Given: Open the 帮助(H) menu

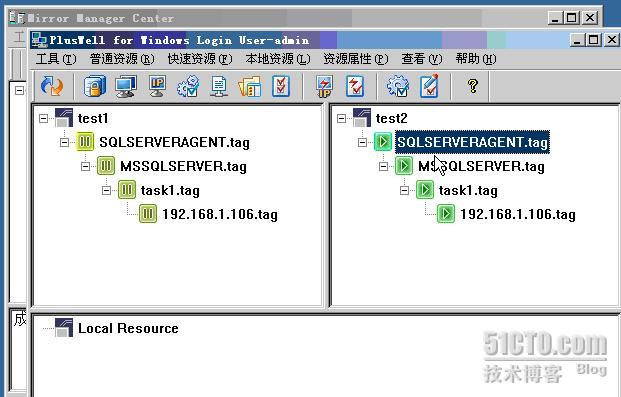Looking at the screenshot, I should coord(476,59).
